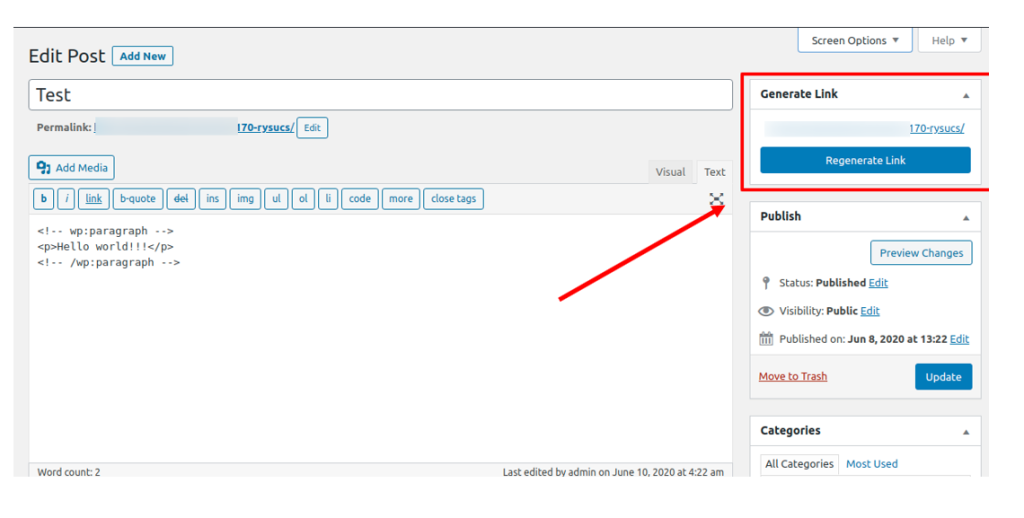Click inside the HTML text editor area
This screenshot has width=1024, height=518.
[381, 338]
